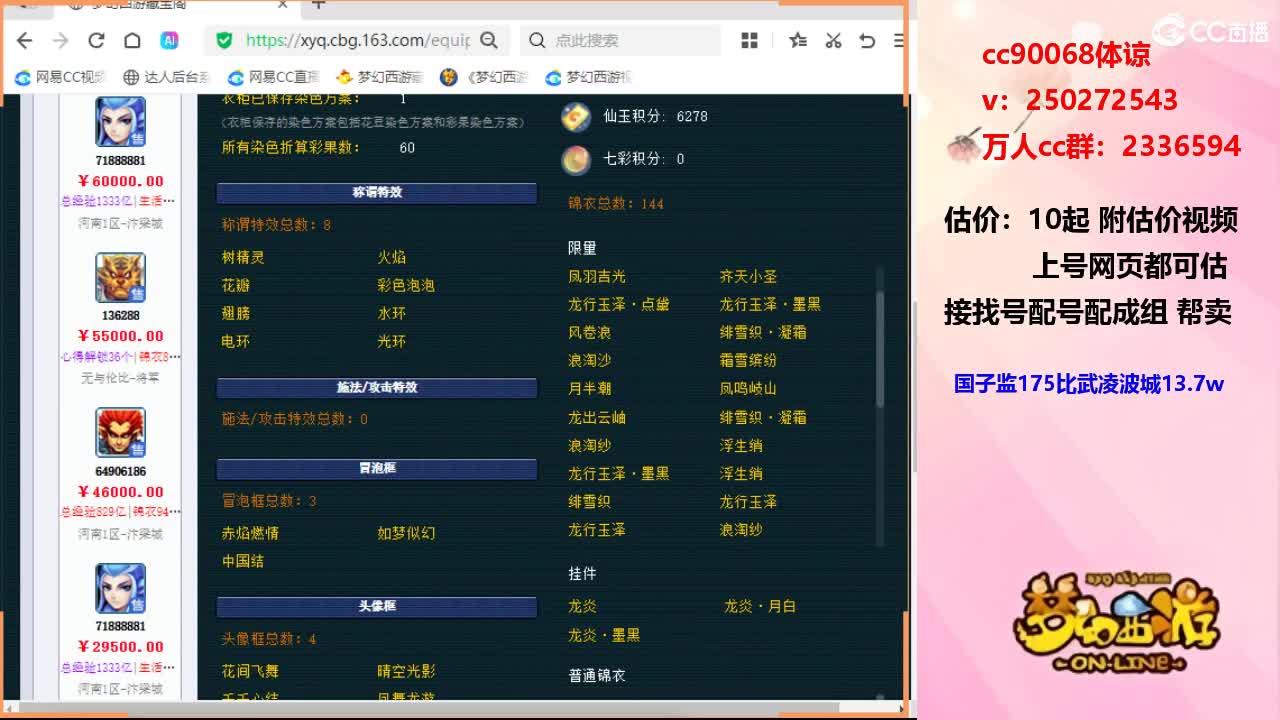The image size is (1280, 720).
Task: Select the ￥60000.00 character avatar
Action: click(x=120, y=122)
